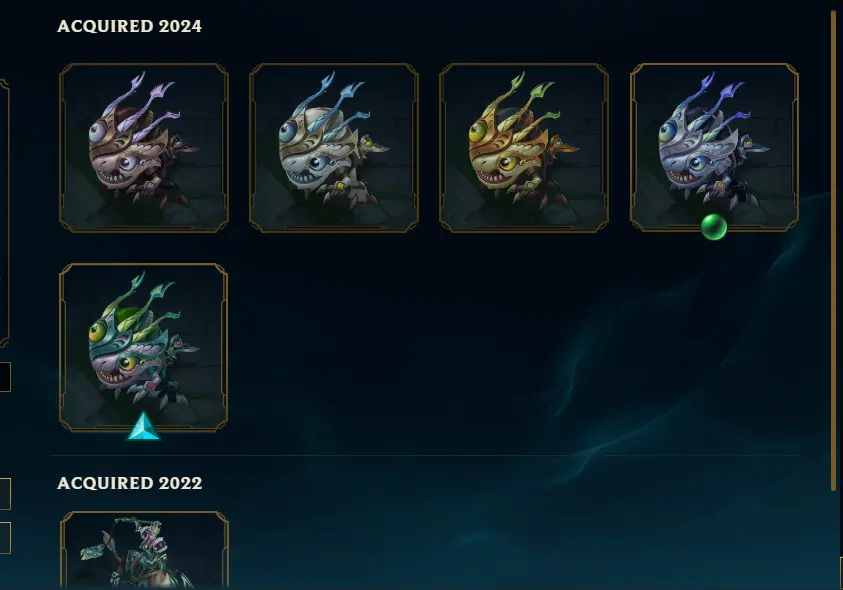
Task: Select the white creature with light-blue fins
Action: click(x=334, y=148)
